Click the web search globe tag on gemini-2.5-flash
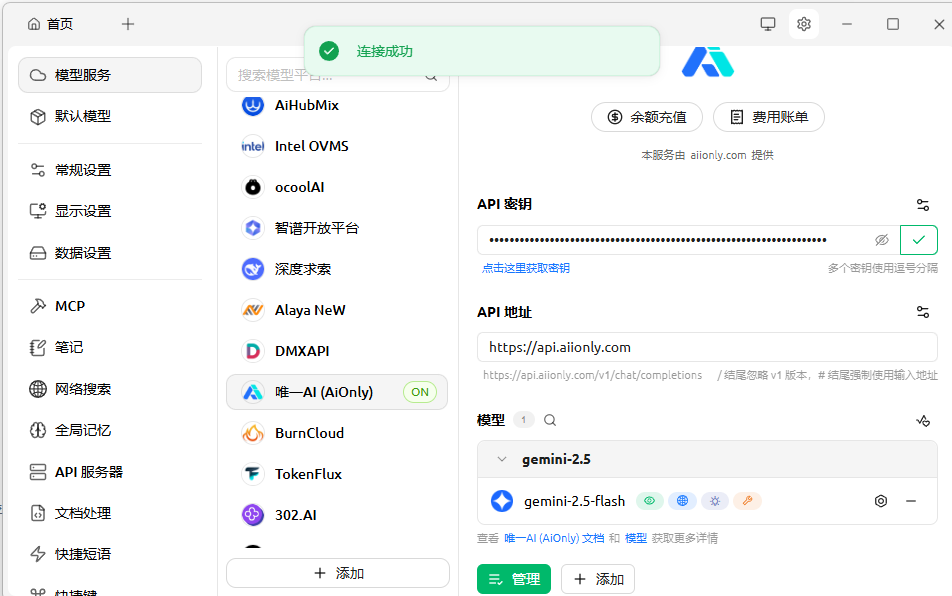952x596 pixels. tap(682, 501)
